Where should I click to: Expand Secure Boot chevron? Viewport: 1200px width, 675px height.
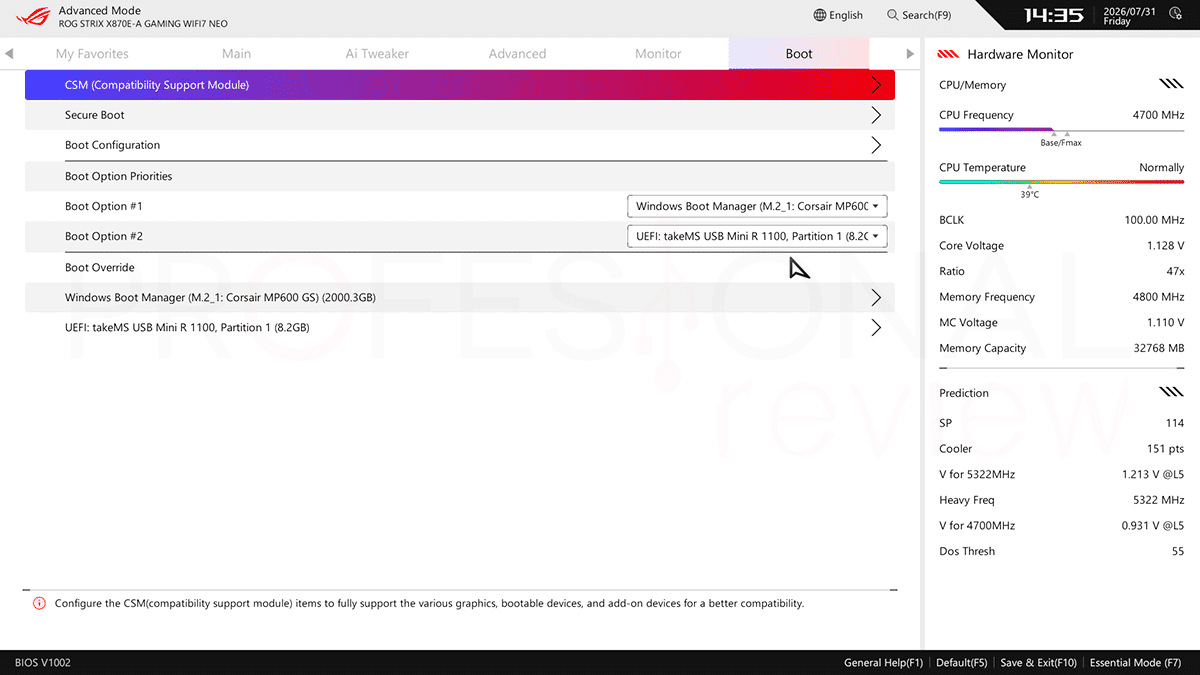pyautogui.click(x=876, y=115)
